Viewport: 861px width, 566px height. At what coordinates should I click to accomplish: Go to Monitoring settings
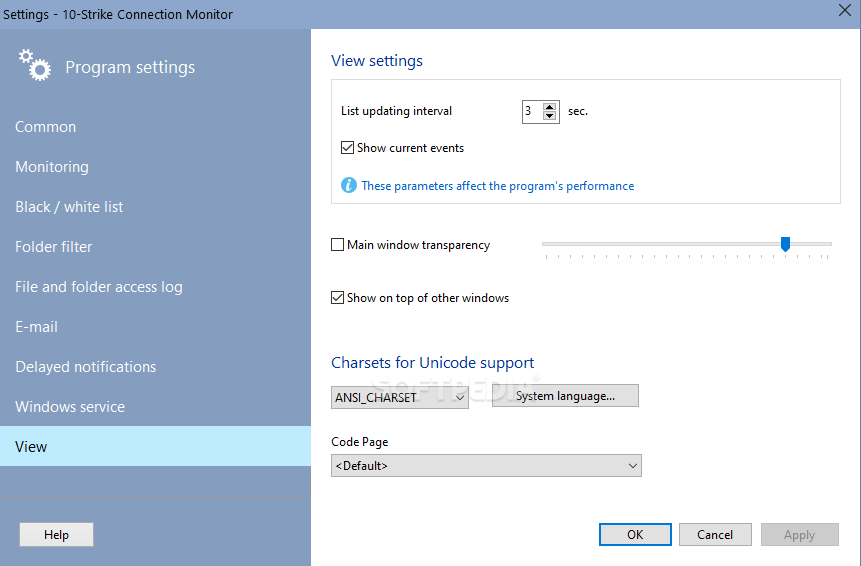click(x=155, y=167)
